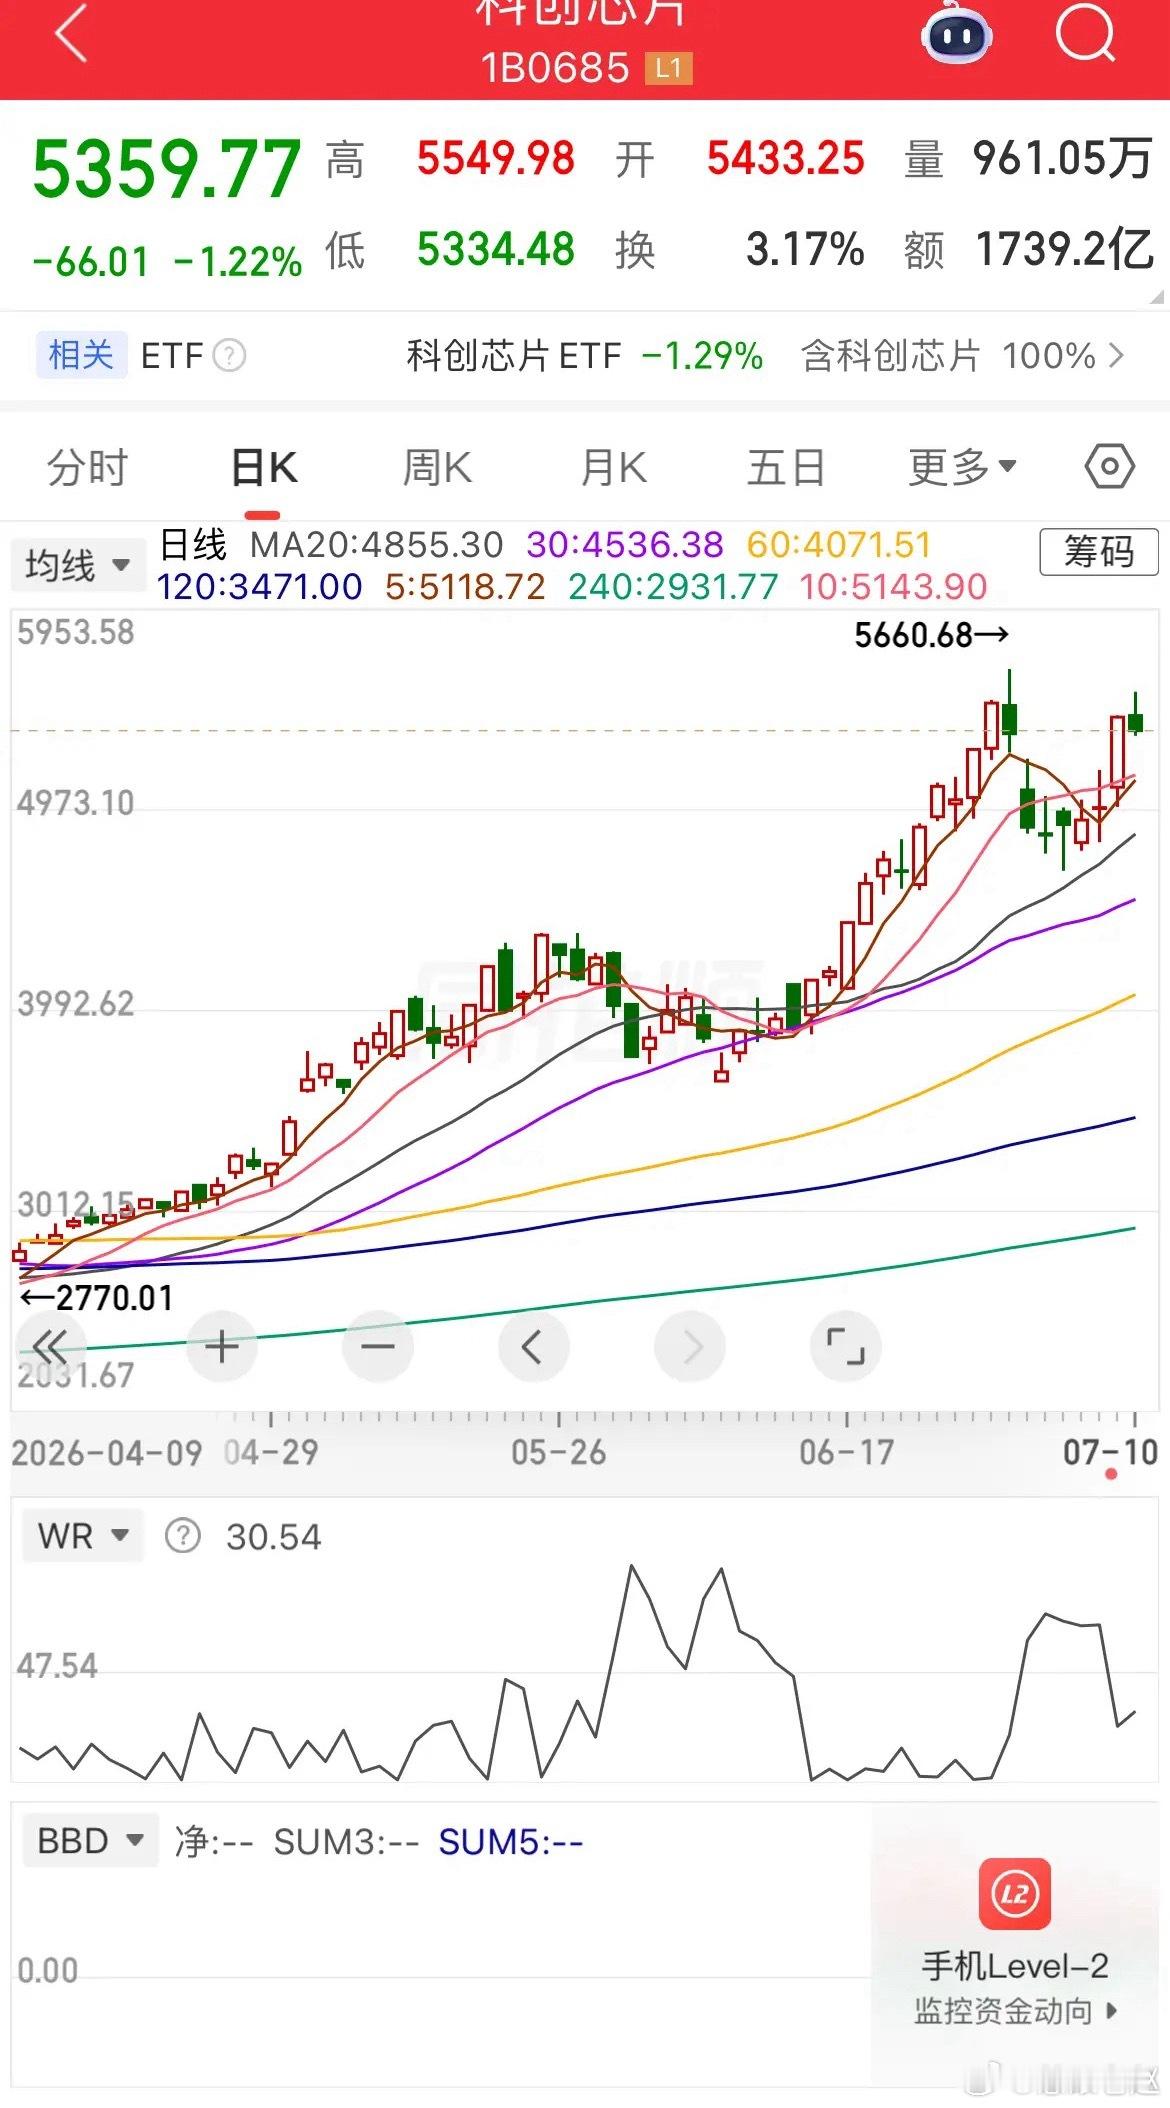The width and height of the screenshot is (1170, 2108).
Task: Open search with the magnifier icon
Action: click(1086, 32)
